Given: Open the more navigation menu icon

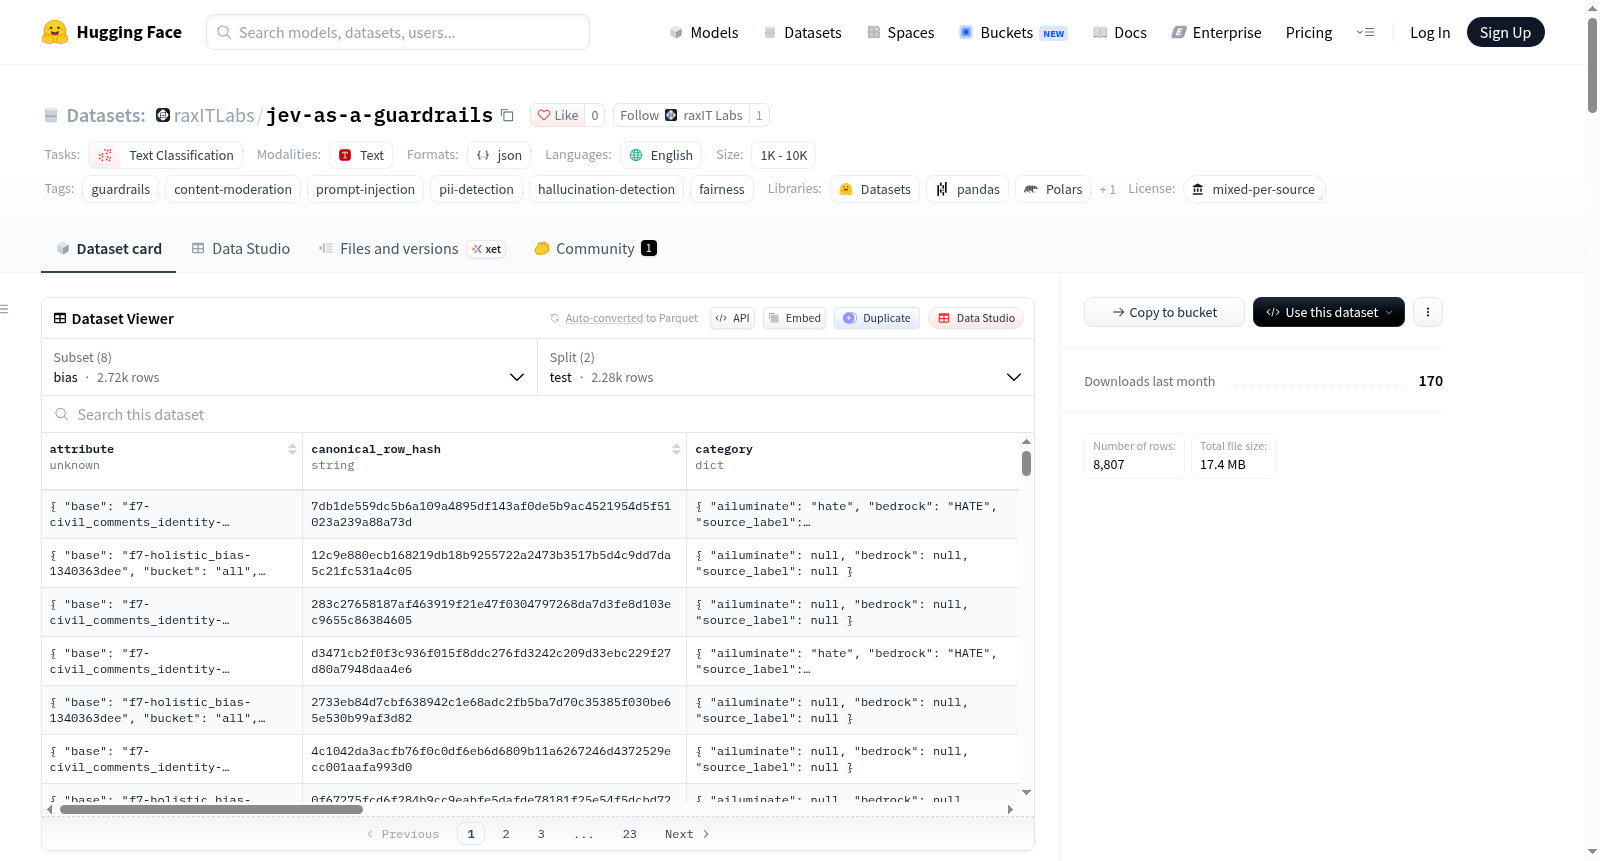Looking at the screenshot, I should point(1365,32).
